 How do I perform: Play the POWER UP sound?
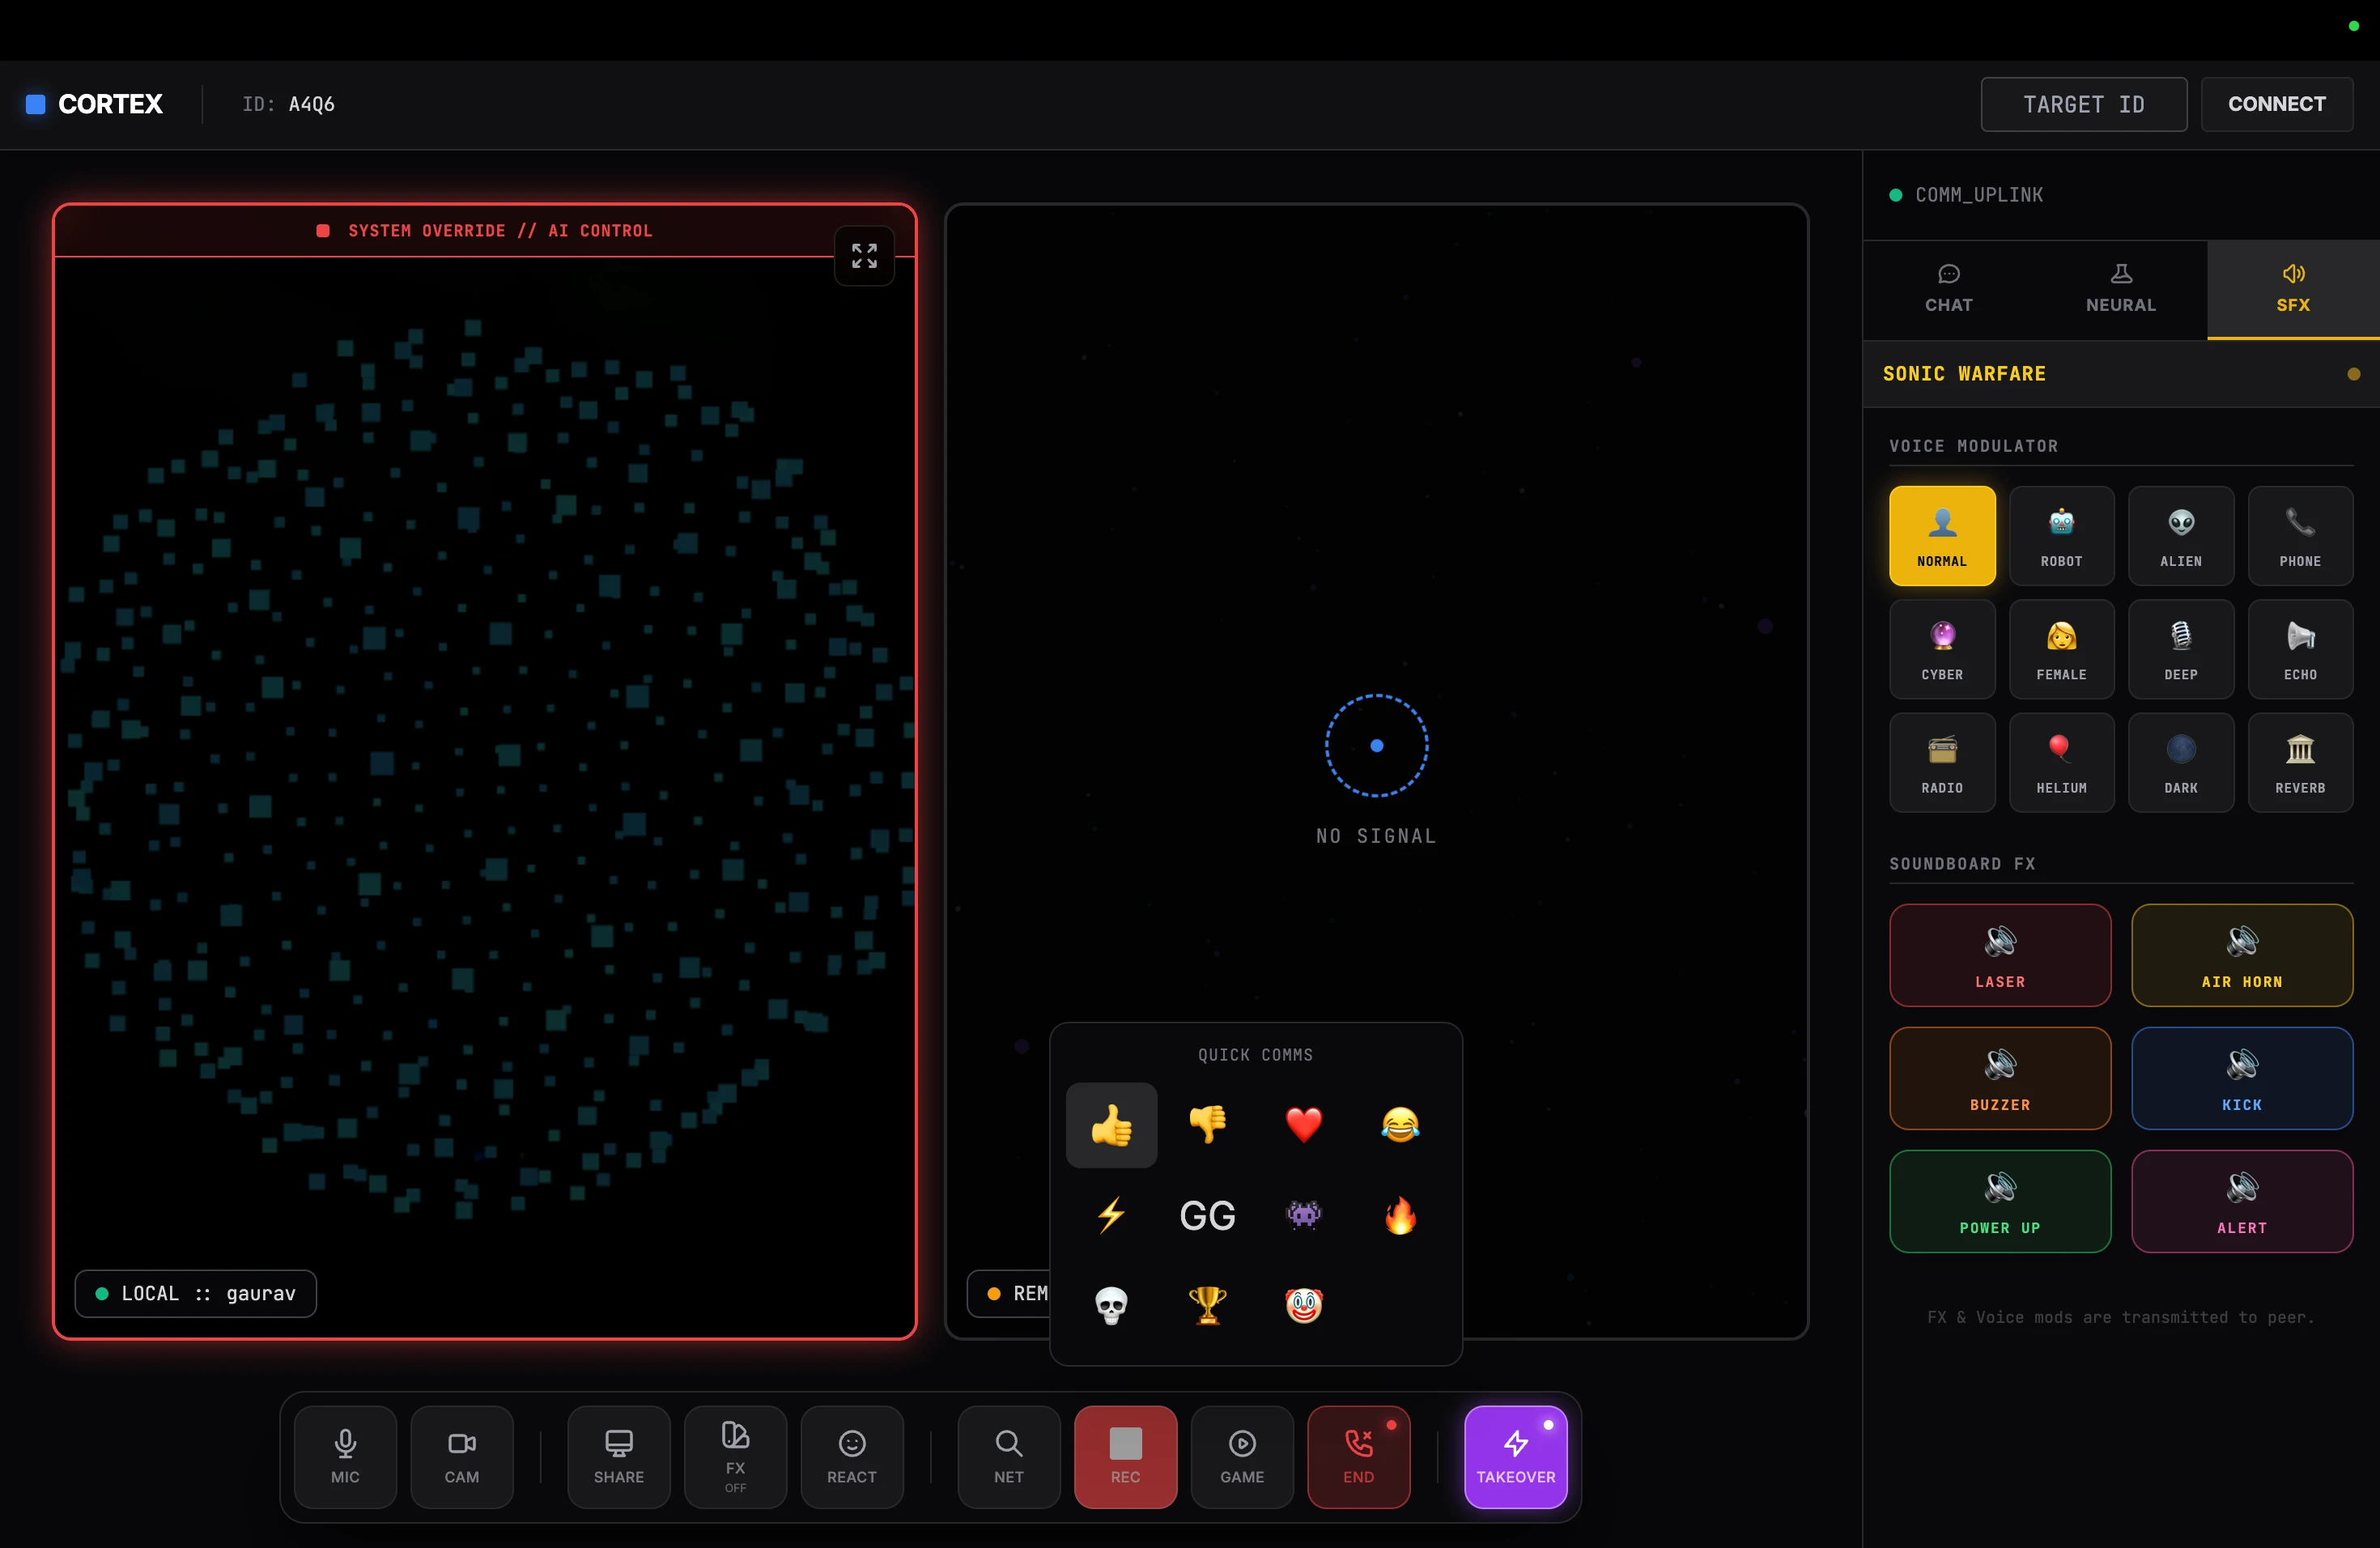pyautogui.click(x=2000, y=1201)
